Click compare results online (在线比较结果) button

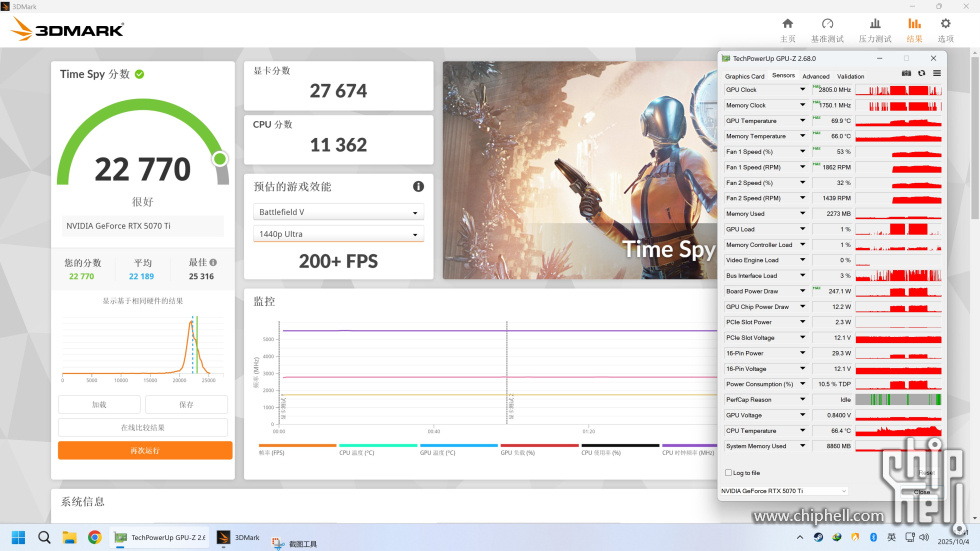click(x=142, y=427)
